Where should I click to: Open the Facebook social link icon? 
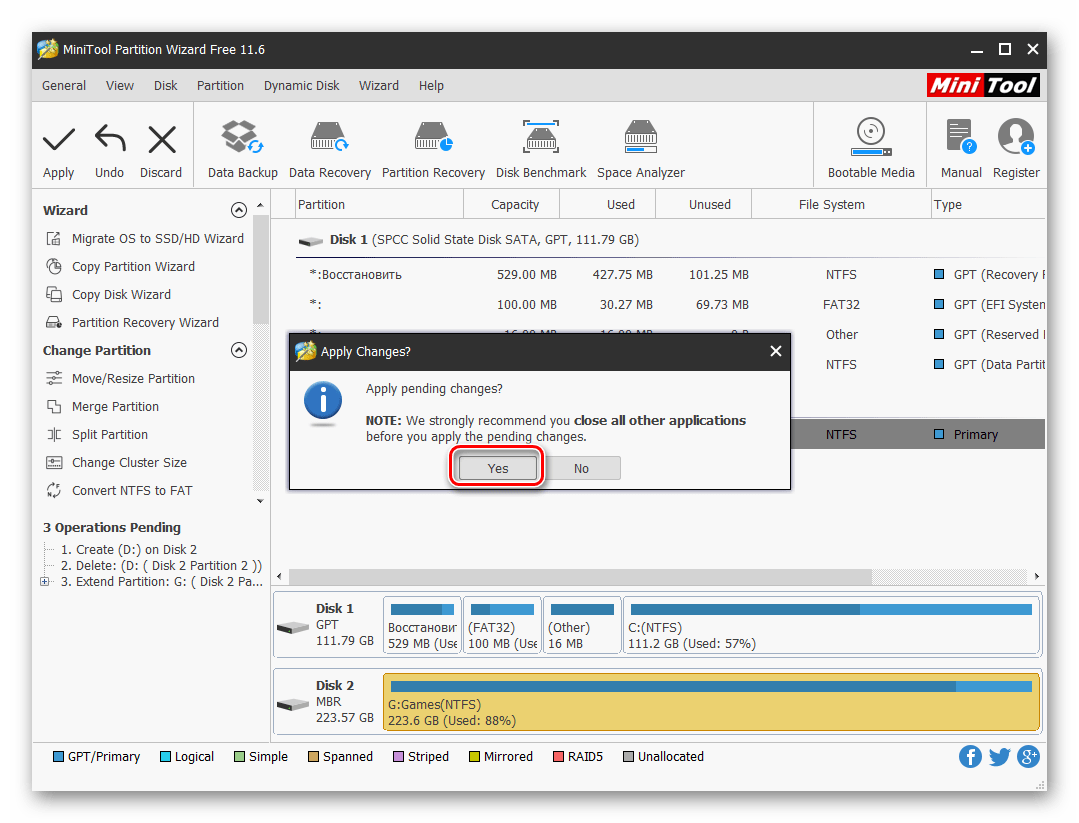[x=970, y=756]
